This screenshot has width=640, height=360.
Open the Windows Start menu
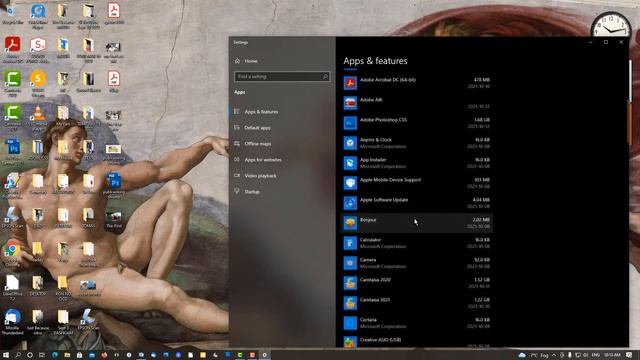coord(6,355)
